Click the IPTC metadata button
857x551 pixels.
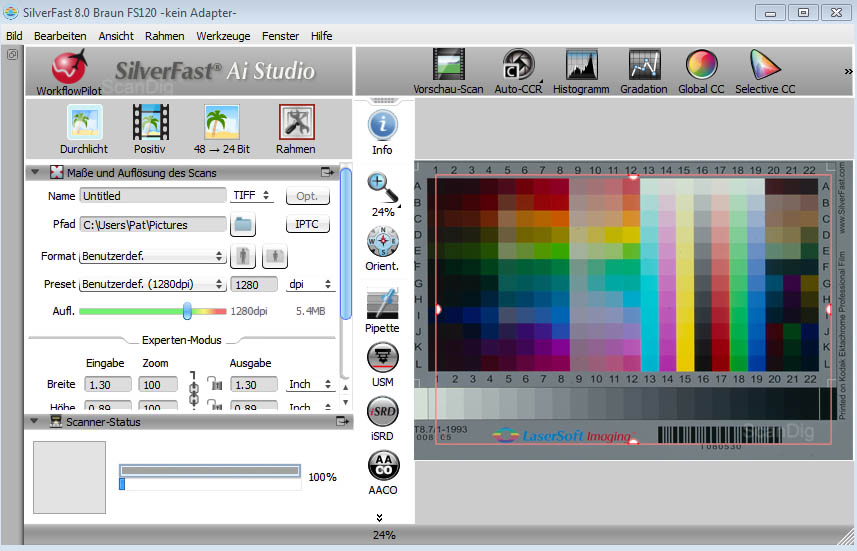[x=308, y=224]
